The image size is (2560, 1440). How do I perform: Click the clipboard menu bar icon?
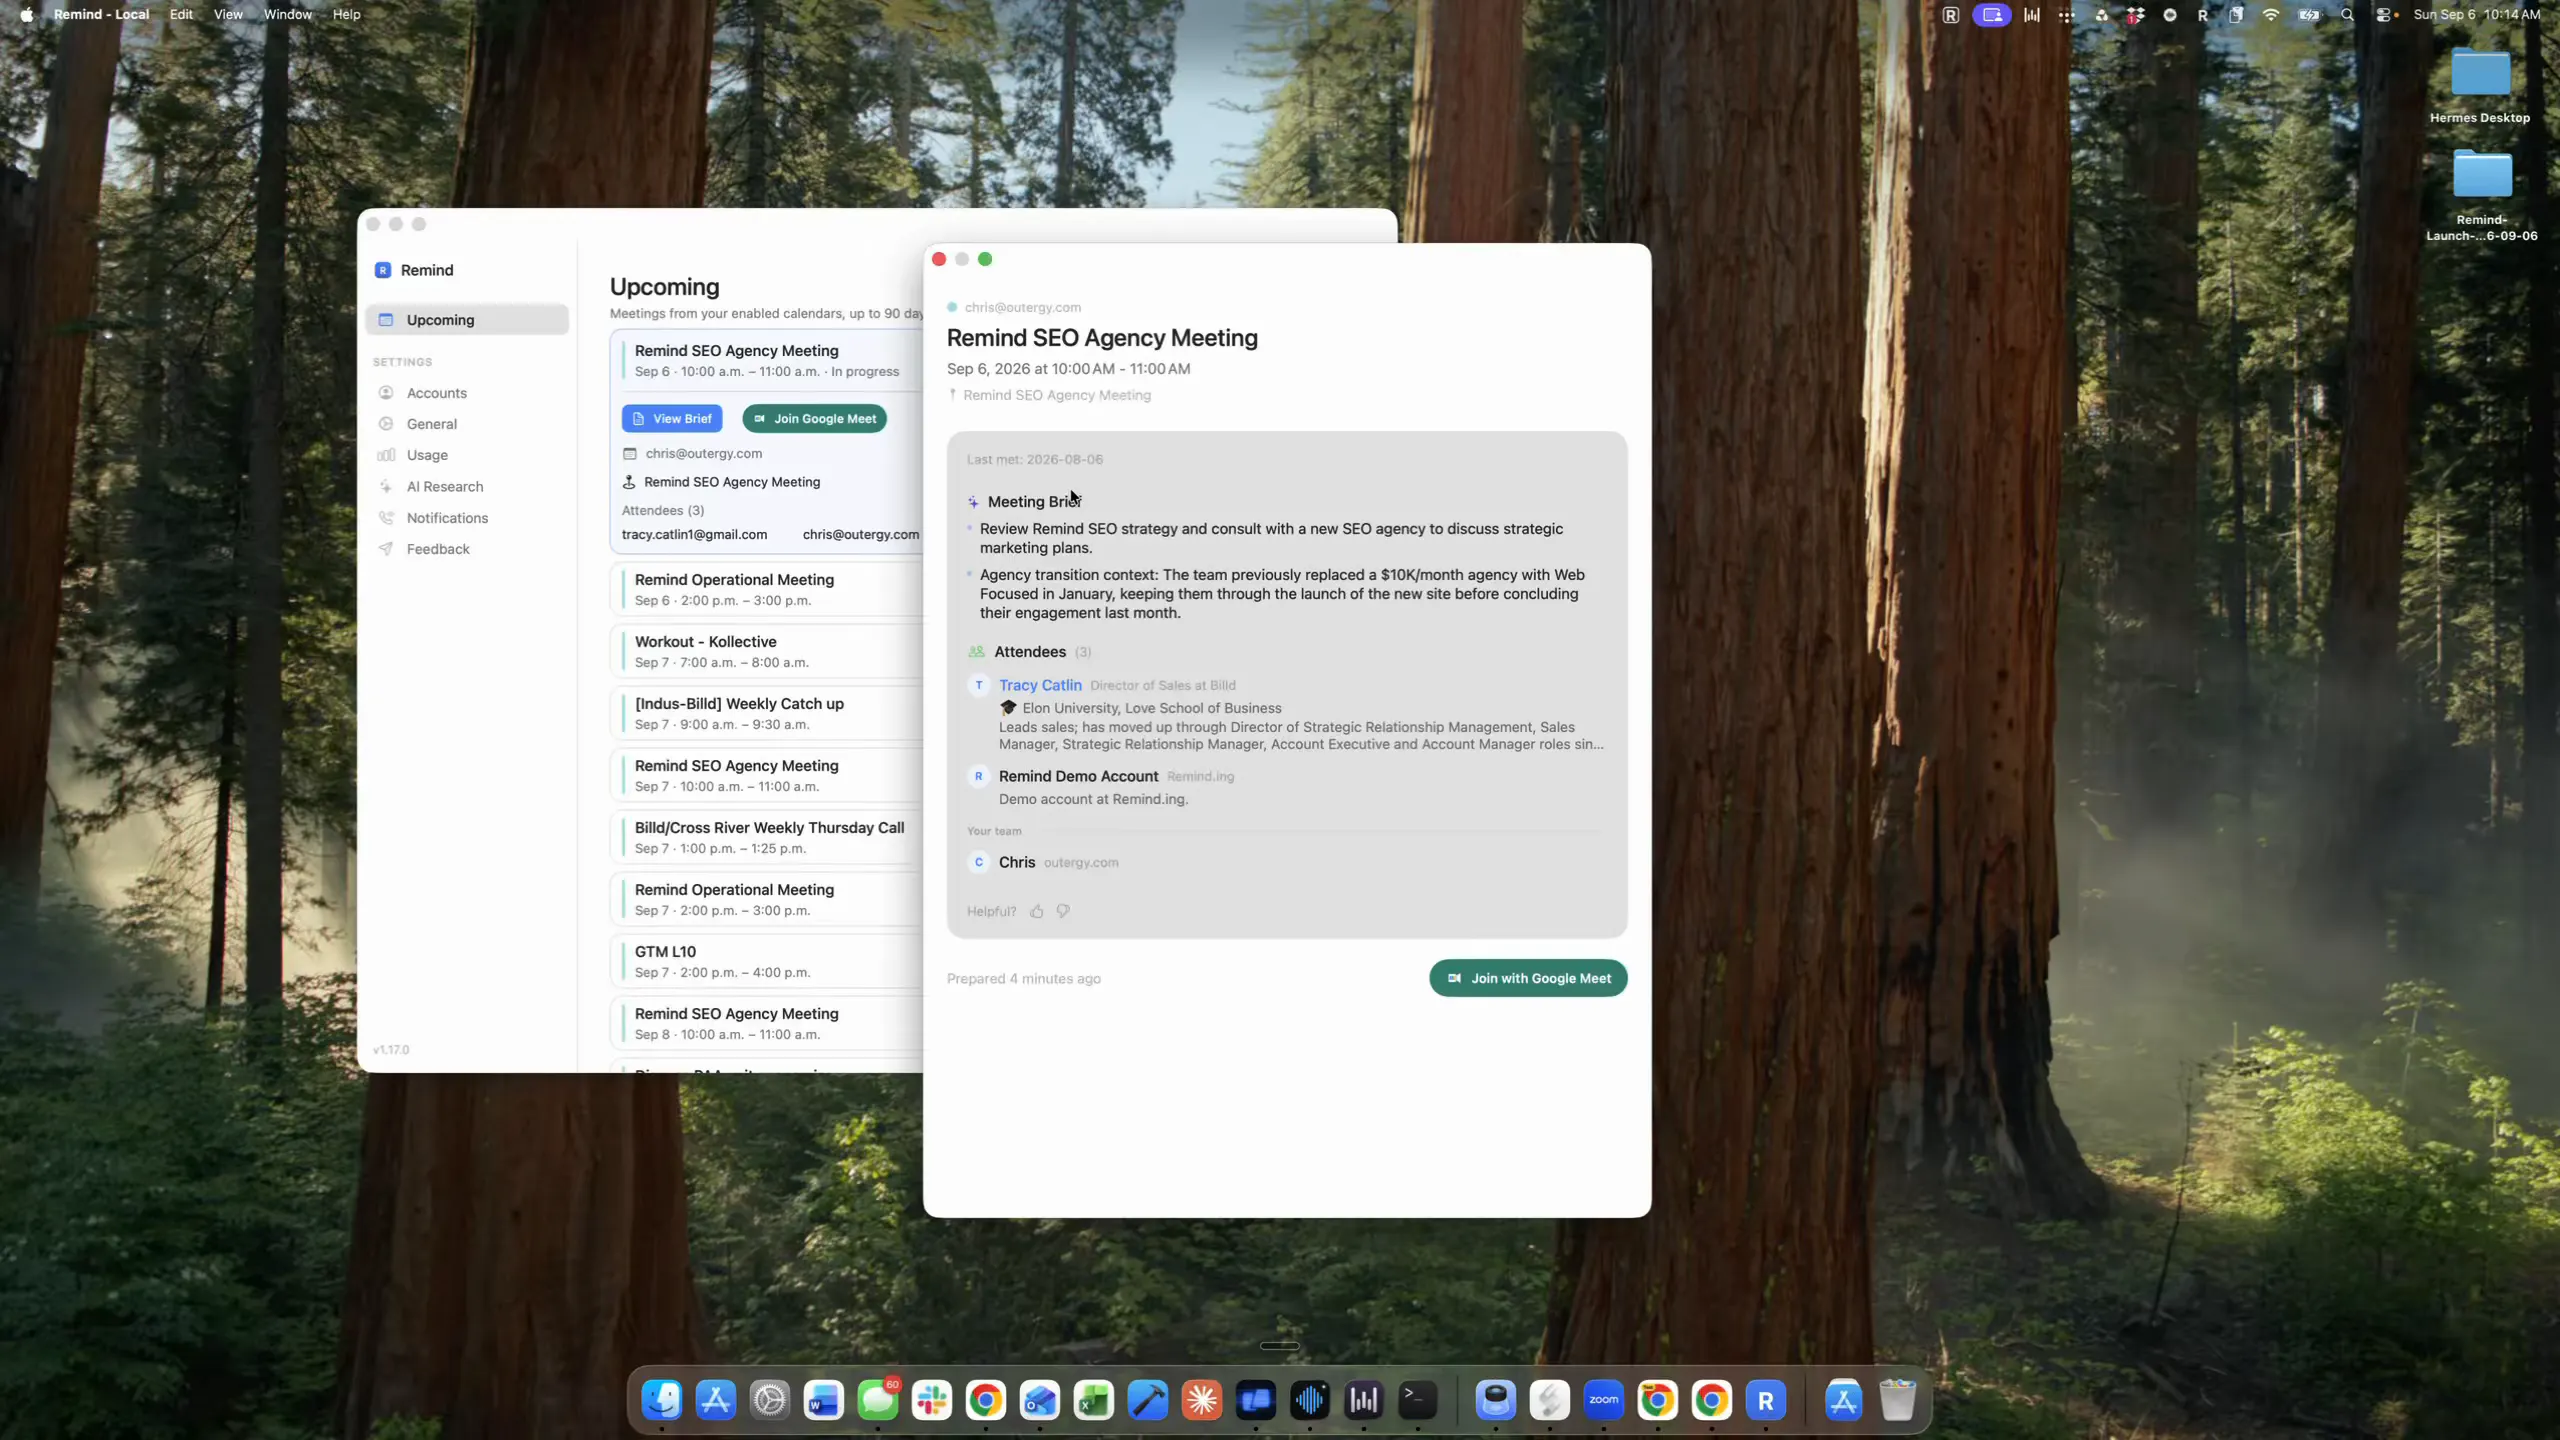click(2236, 15)
